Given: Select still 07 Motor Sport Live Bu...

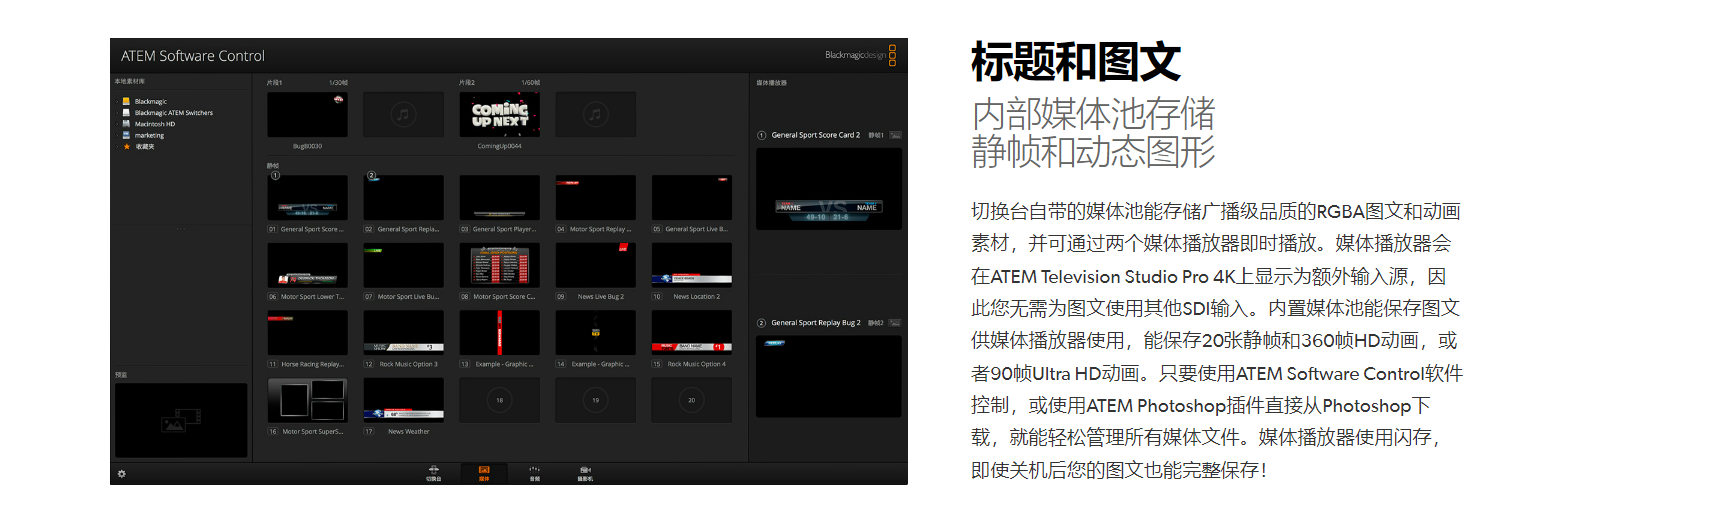Looking at the screenshot, I should tap(403, 265).
